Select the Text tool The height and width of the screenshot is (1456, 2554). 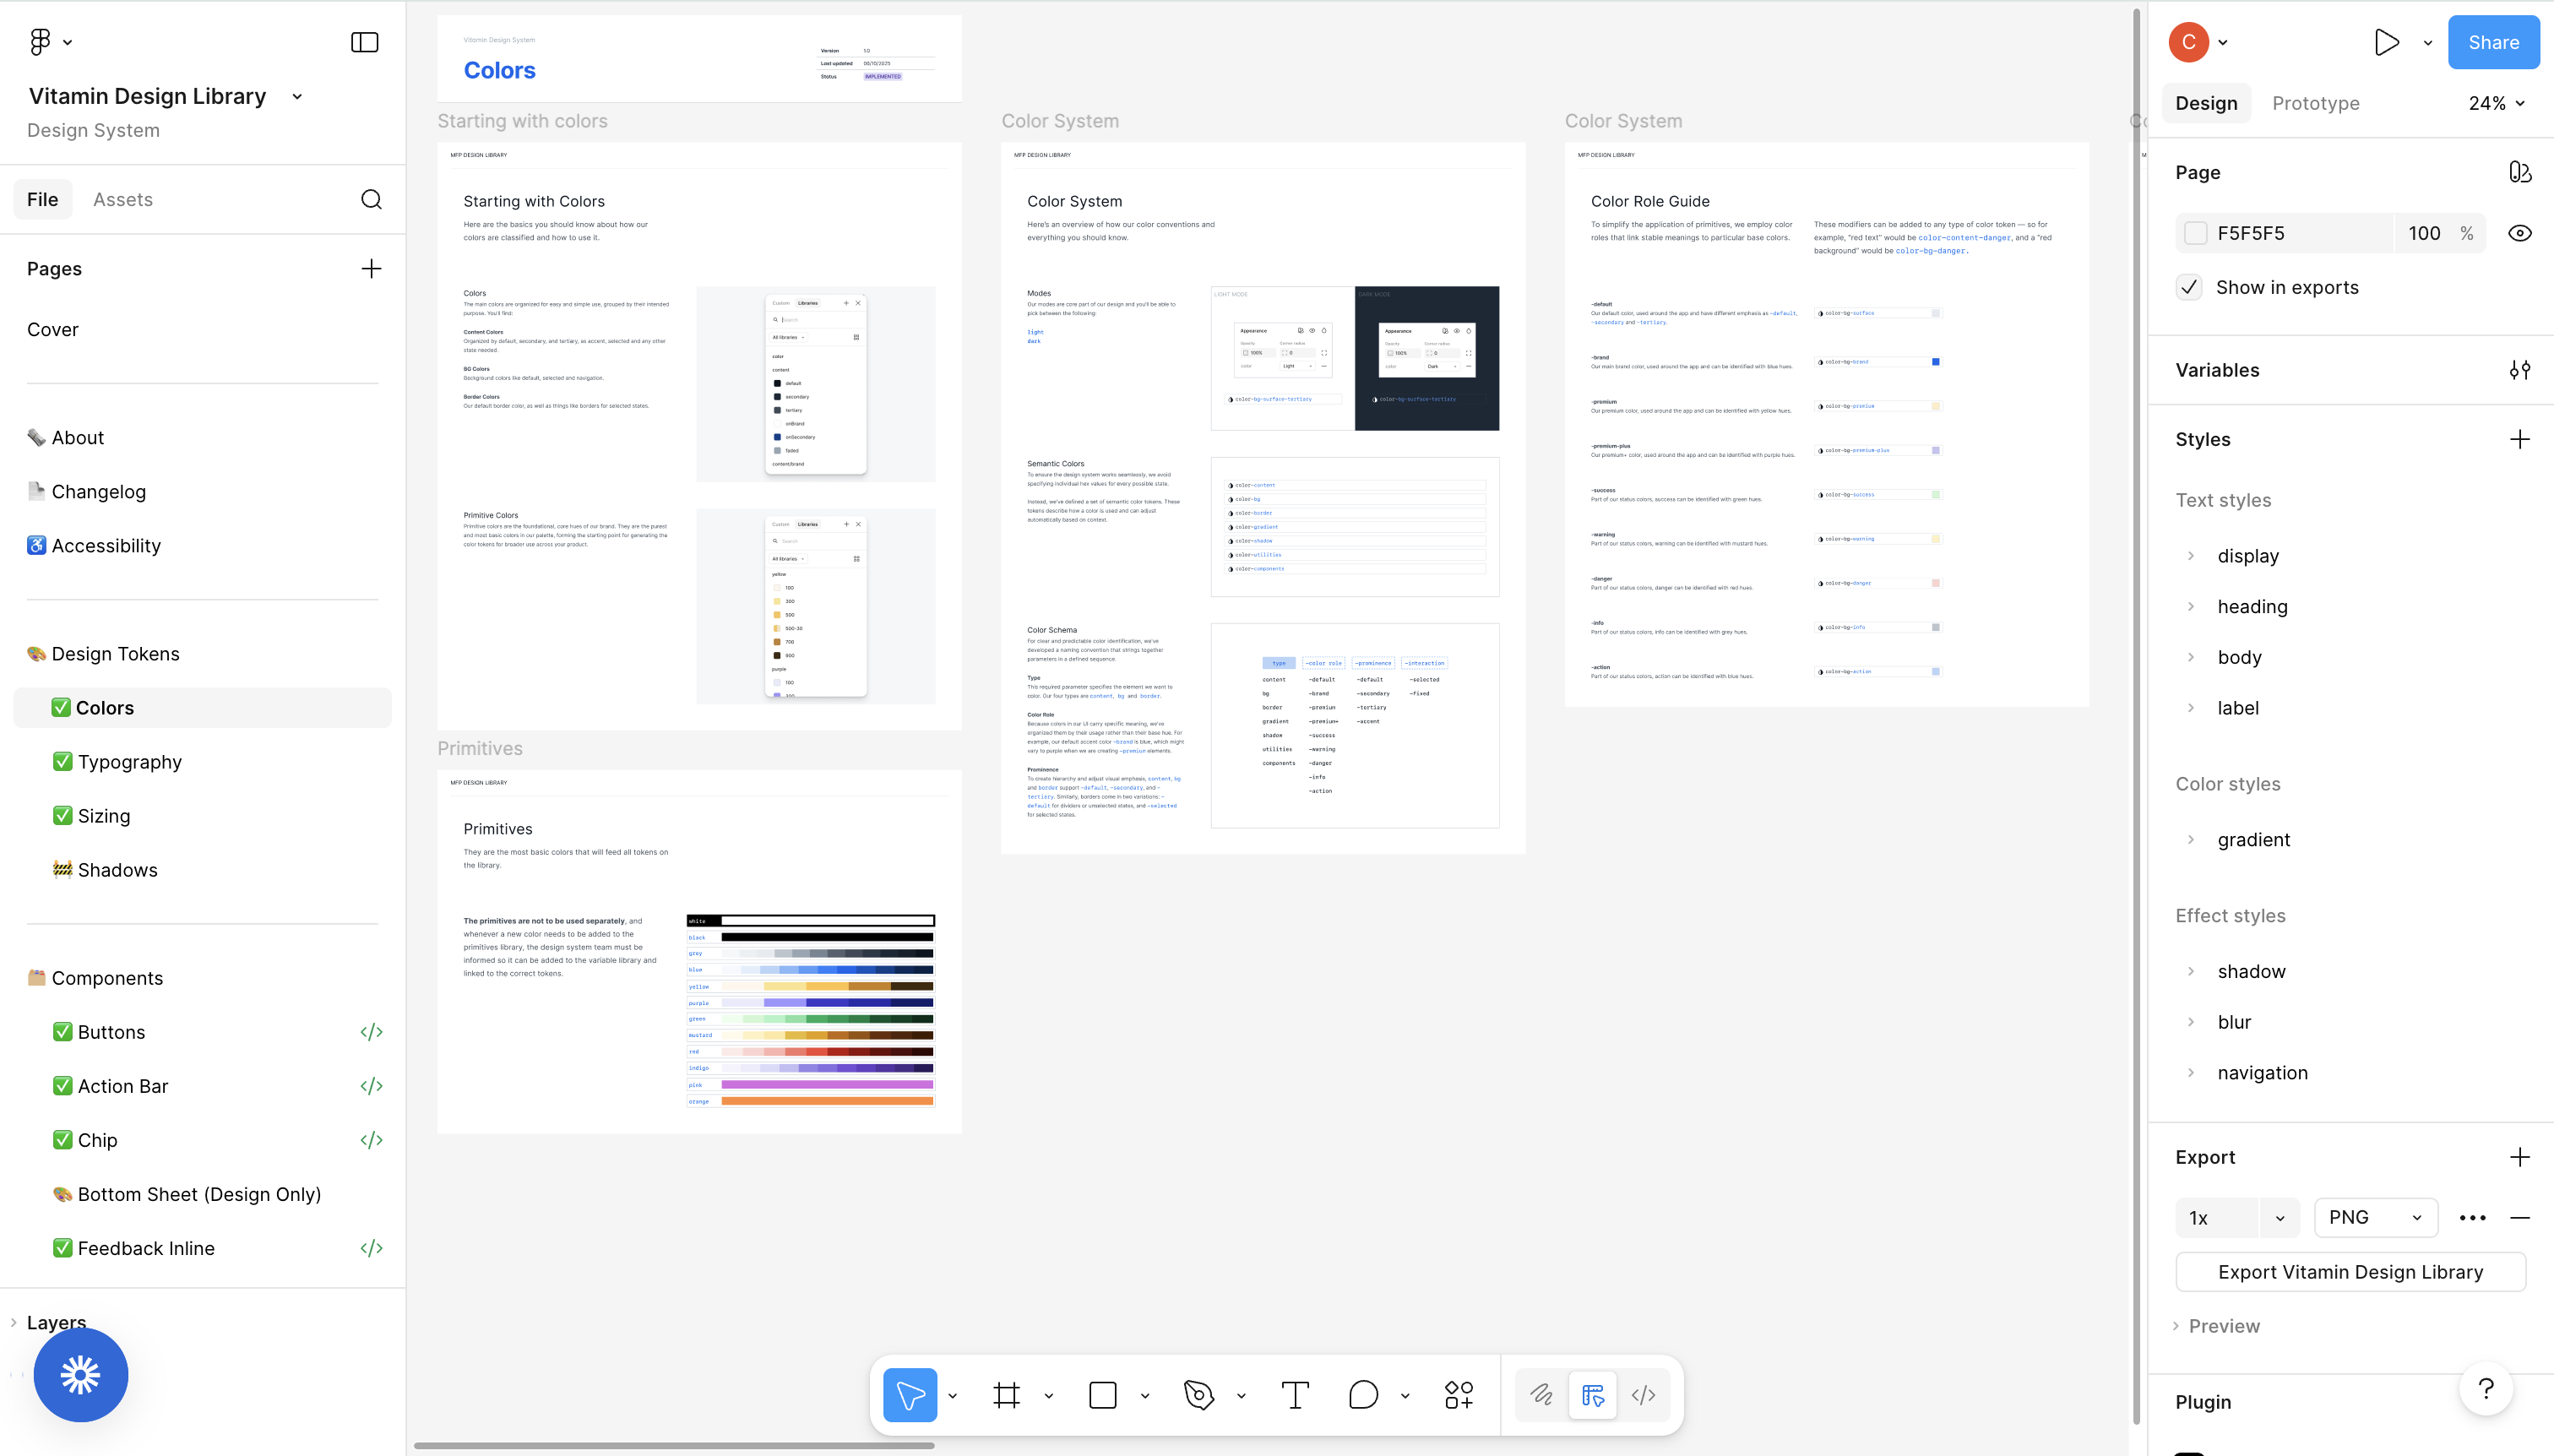tap(1294, 1394)
